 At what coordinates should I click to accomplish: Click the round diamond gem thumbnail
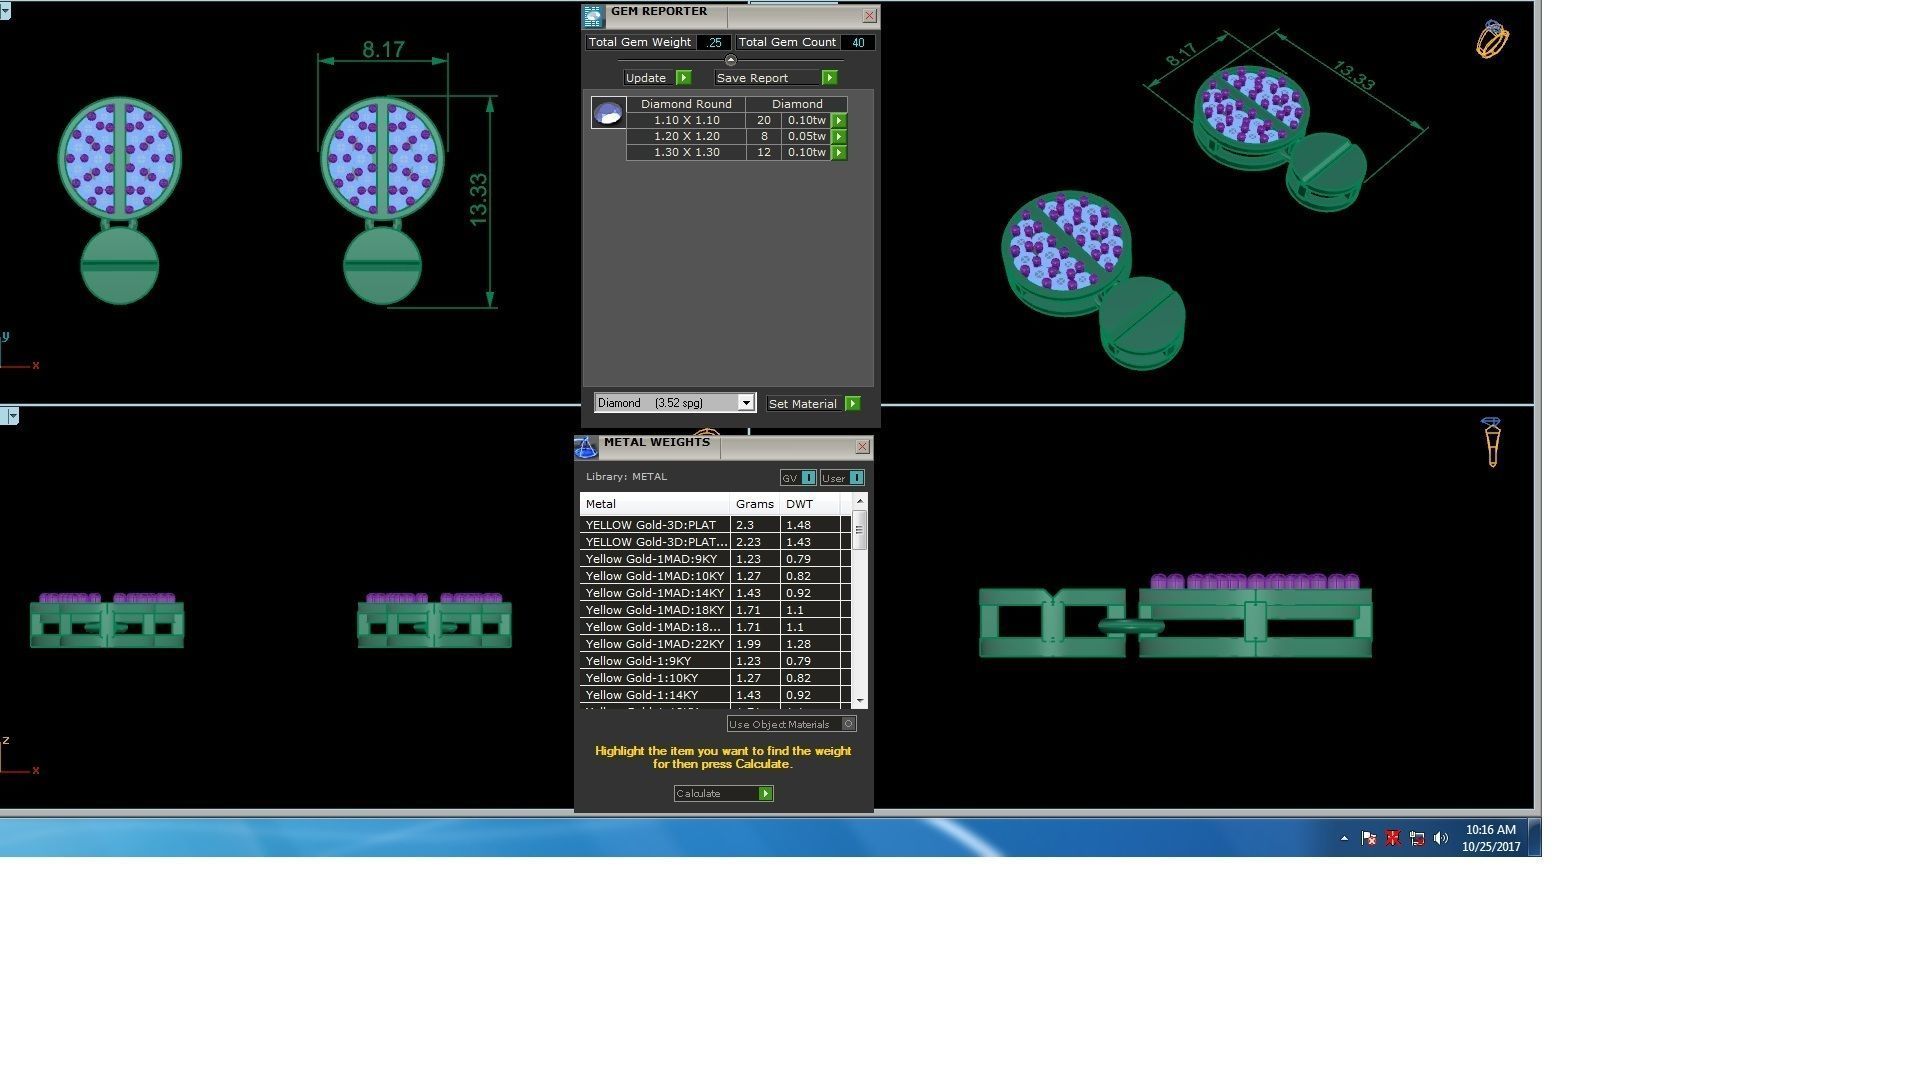pos(608,113)
